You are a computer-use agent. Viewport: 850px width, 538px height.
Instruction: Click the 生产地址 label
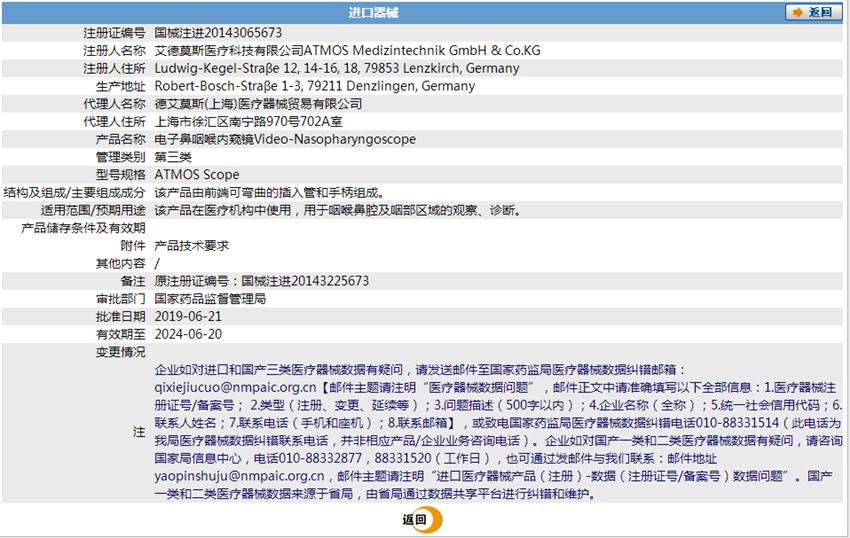tap(120, 86)
